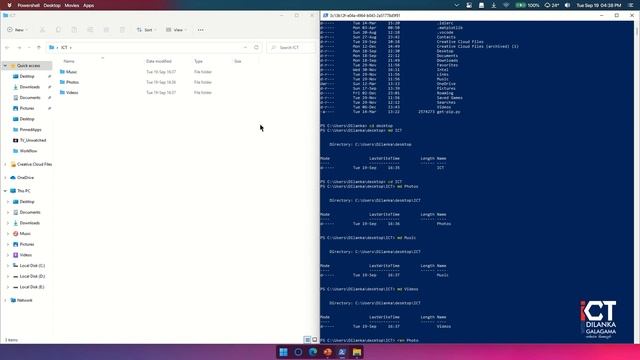Go up one folder level
The width and height of the screenshot is (640, 360).
(39, 48)
